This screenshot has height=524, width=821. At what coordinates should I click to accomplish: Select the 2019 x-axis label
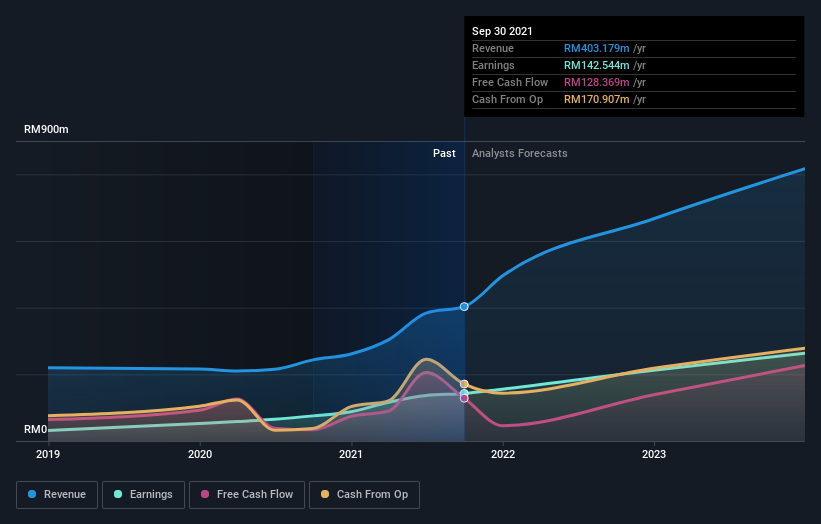(48, 454)
